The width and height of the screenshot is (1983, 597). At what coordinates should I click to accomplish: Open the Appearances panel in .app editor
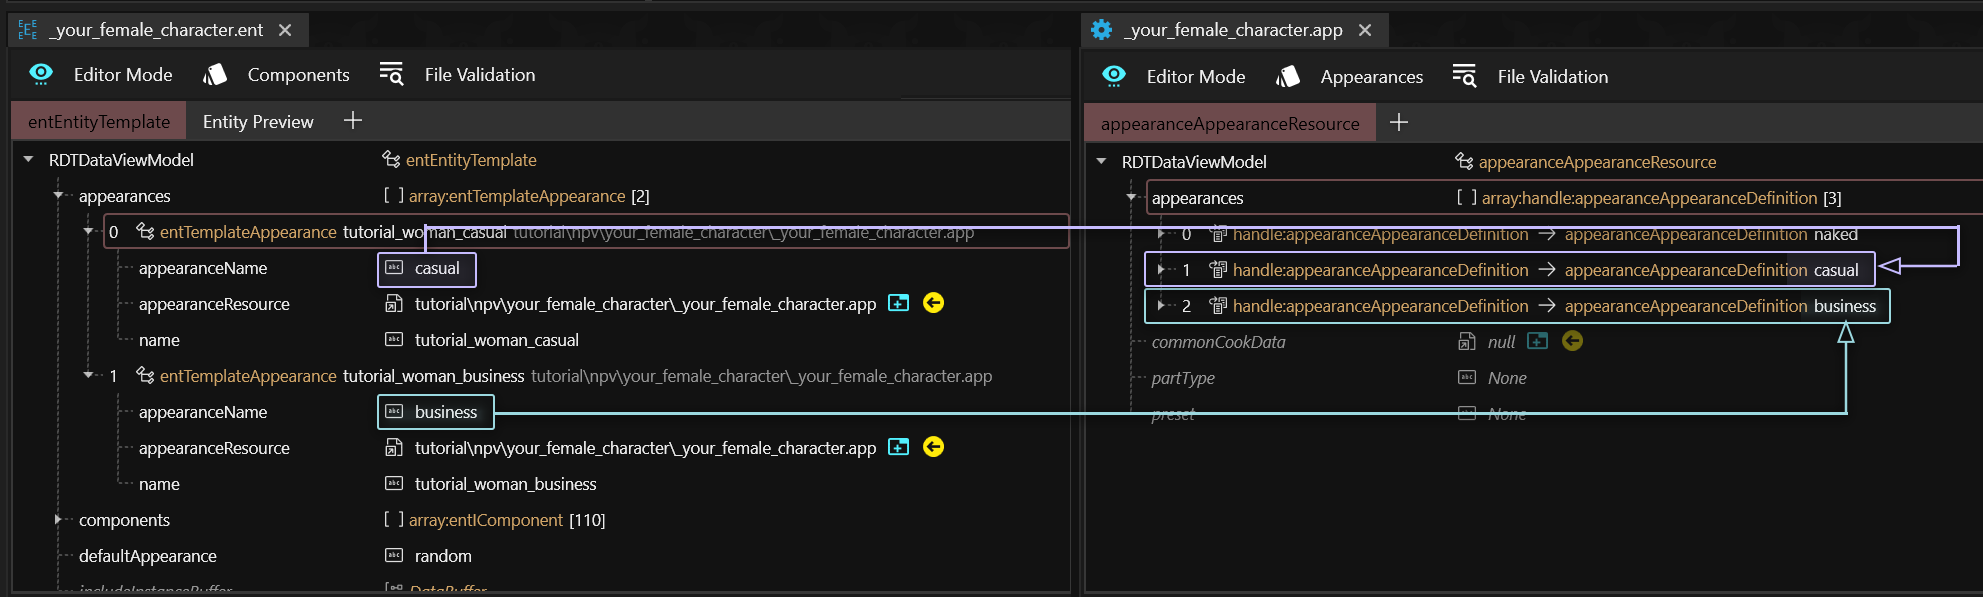click(x=1351, y=77)
